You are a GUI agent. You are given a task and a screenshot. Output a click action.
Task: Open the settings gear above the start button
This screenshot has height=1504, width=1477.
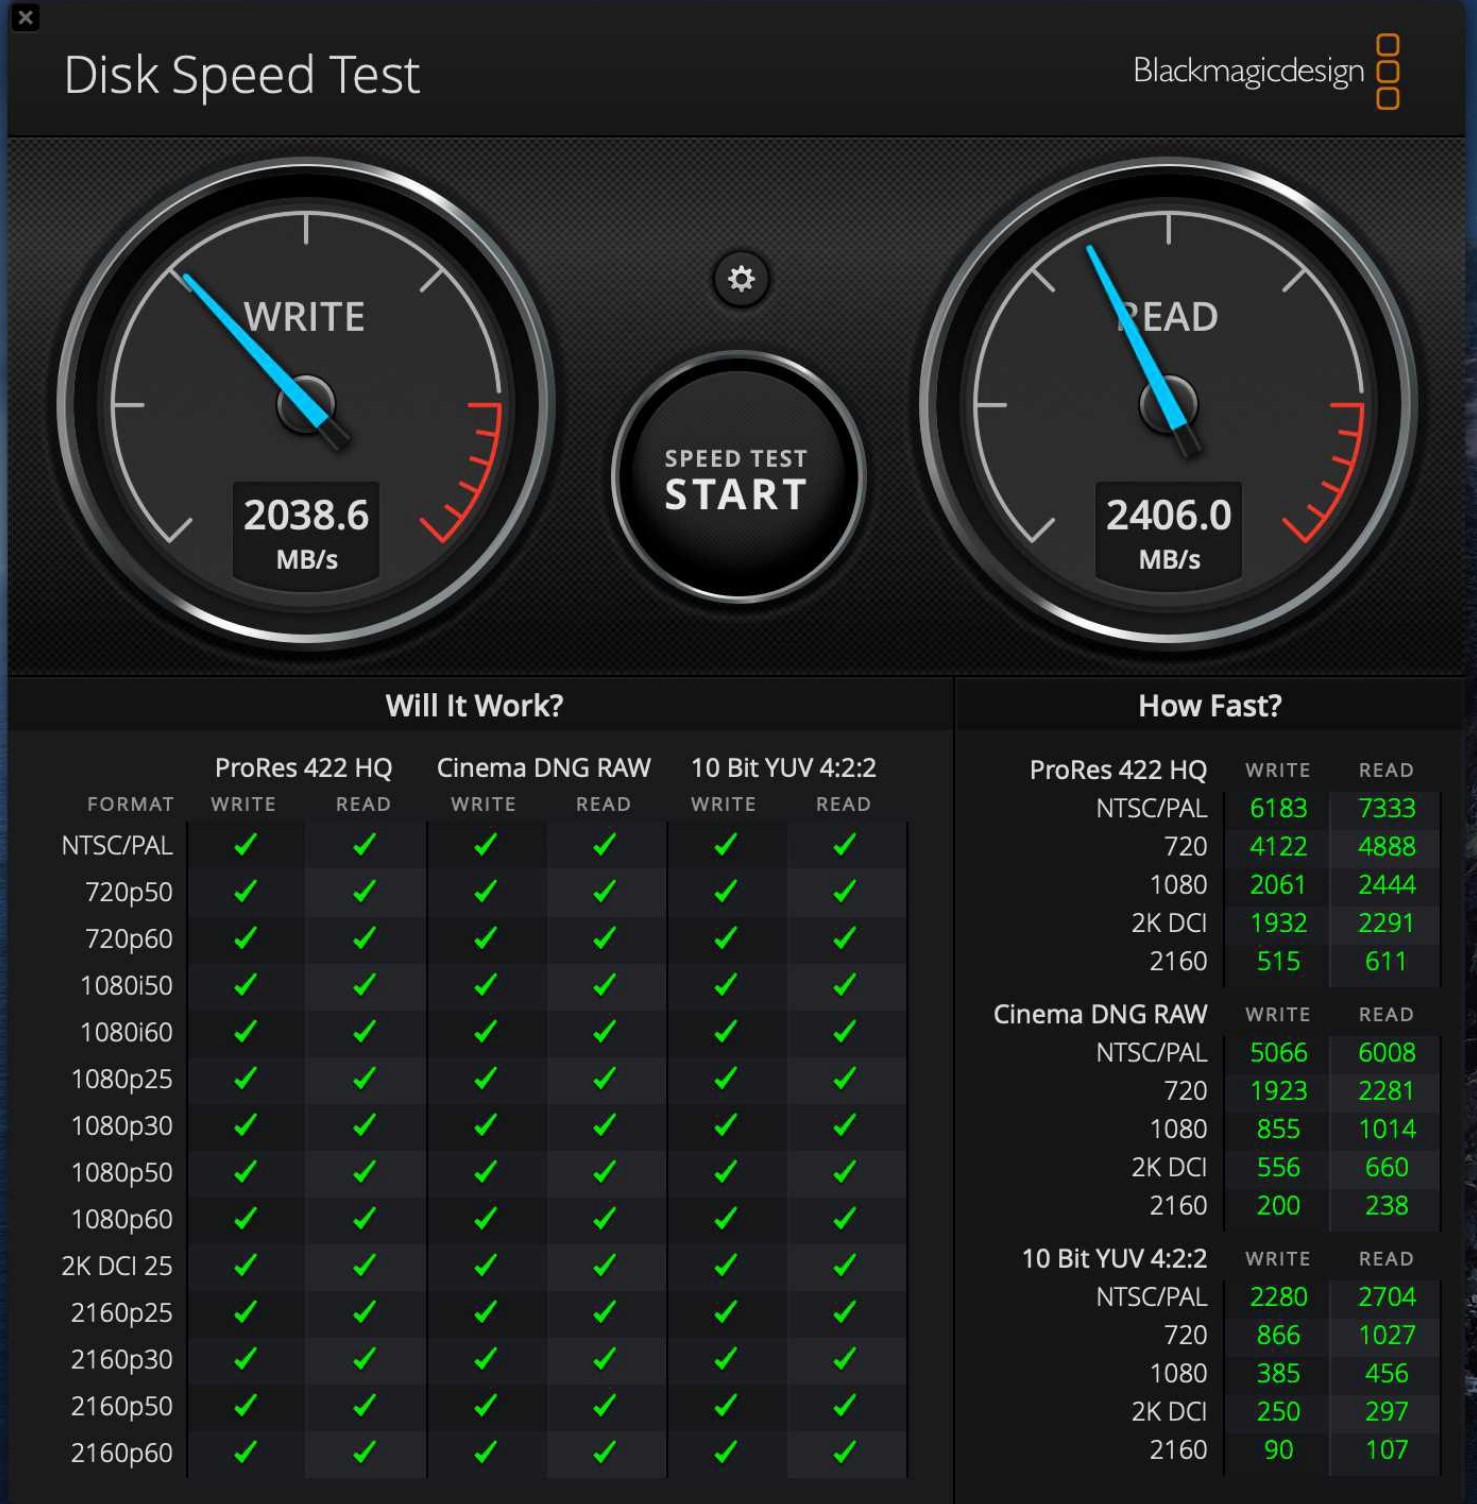[x=740, y=279]
